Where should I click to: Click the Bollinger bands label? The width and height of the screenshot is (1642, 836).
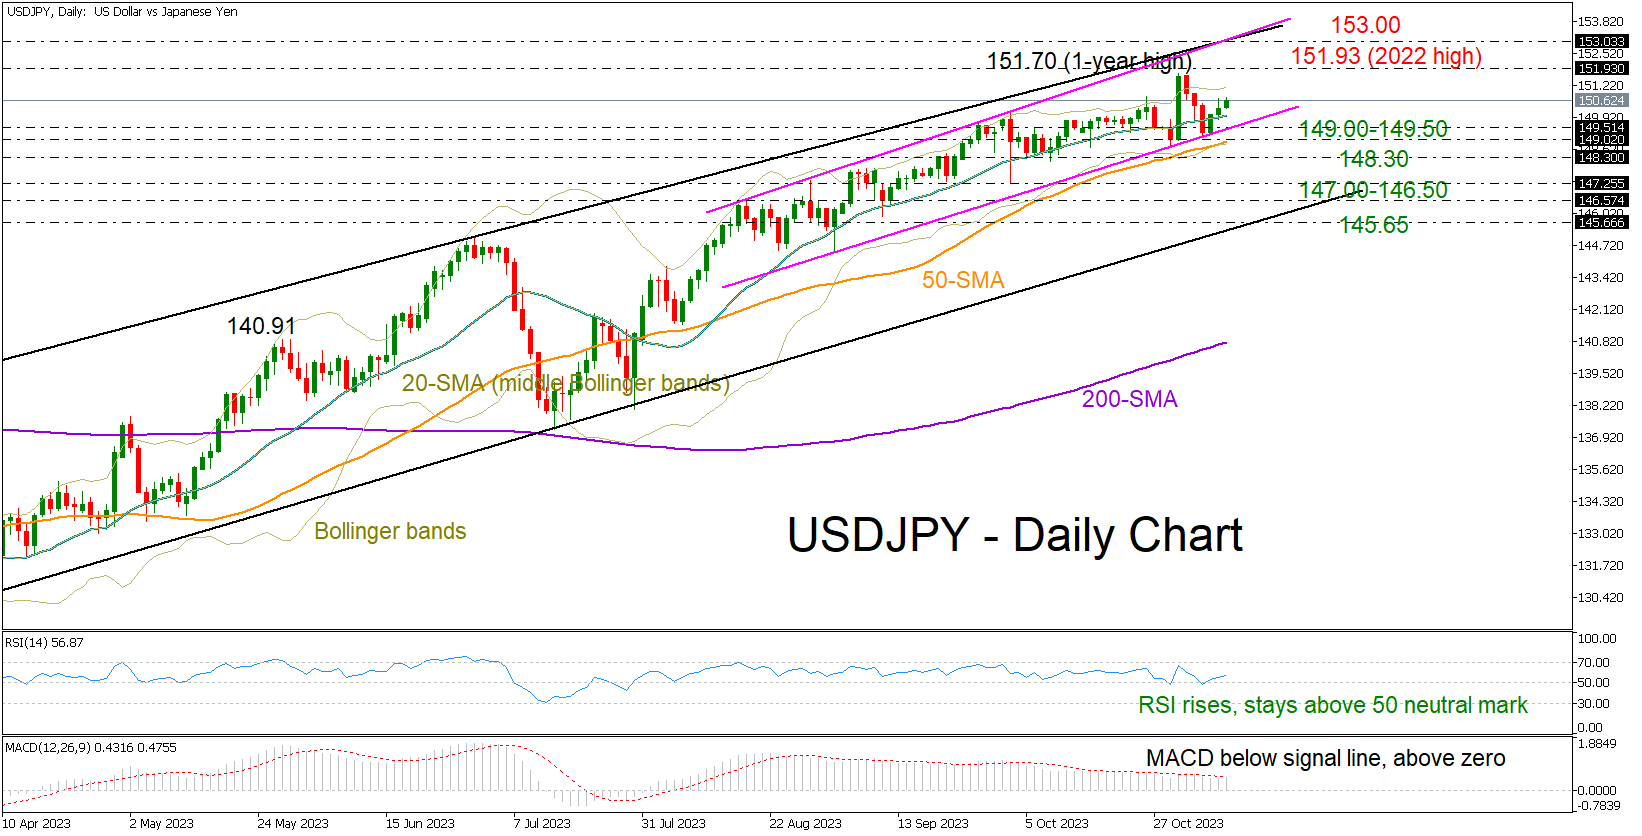pos(390,531)
